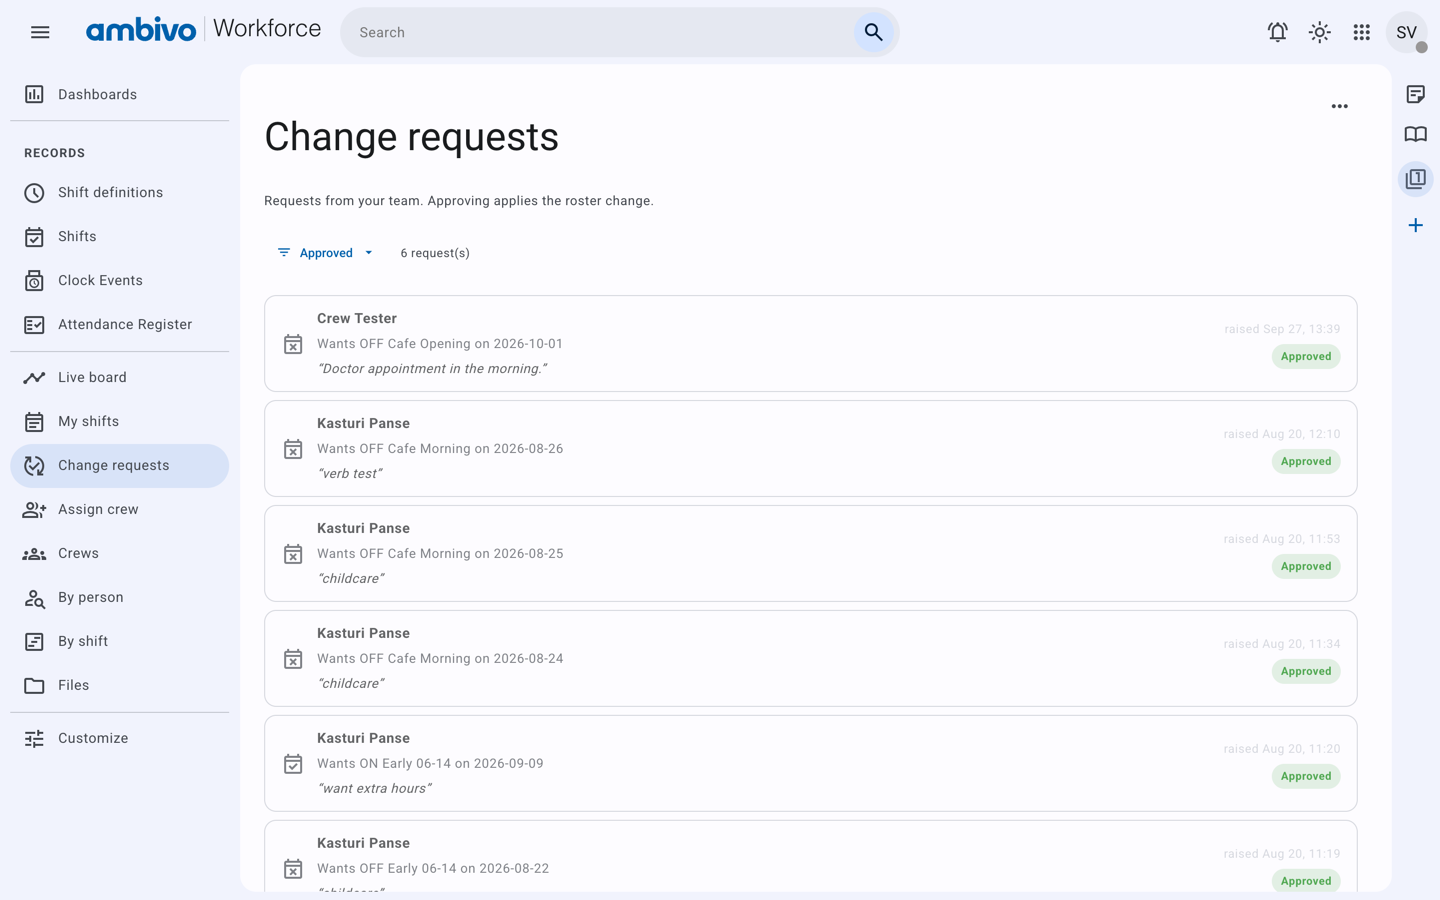
Task: Open Customize settings in the sidebar
Action: pos(119,738)
